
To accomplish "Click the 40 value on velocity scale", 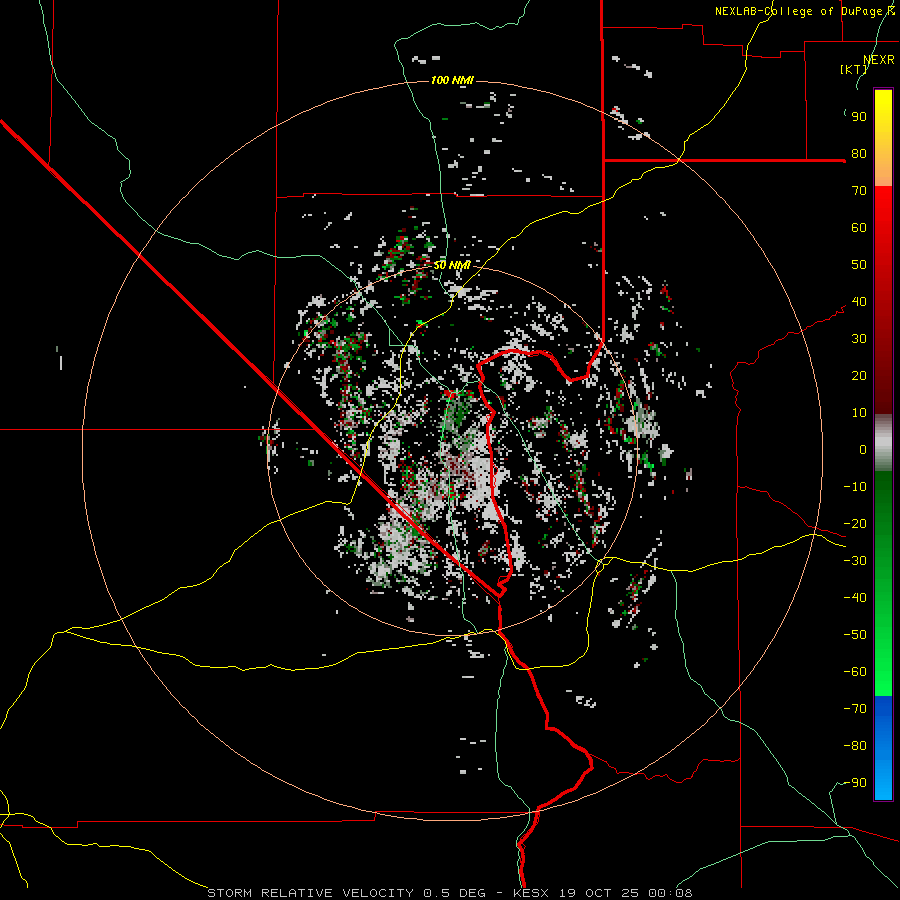I will click(859, 302).
